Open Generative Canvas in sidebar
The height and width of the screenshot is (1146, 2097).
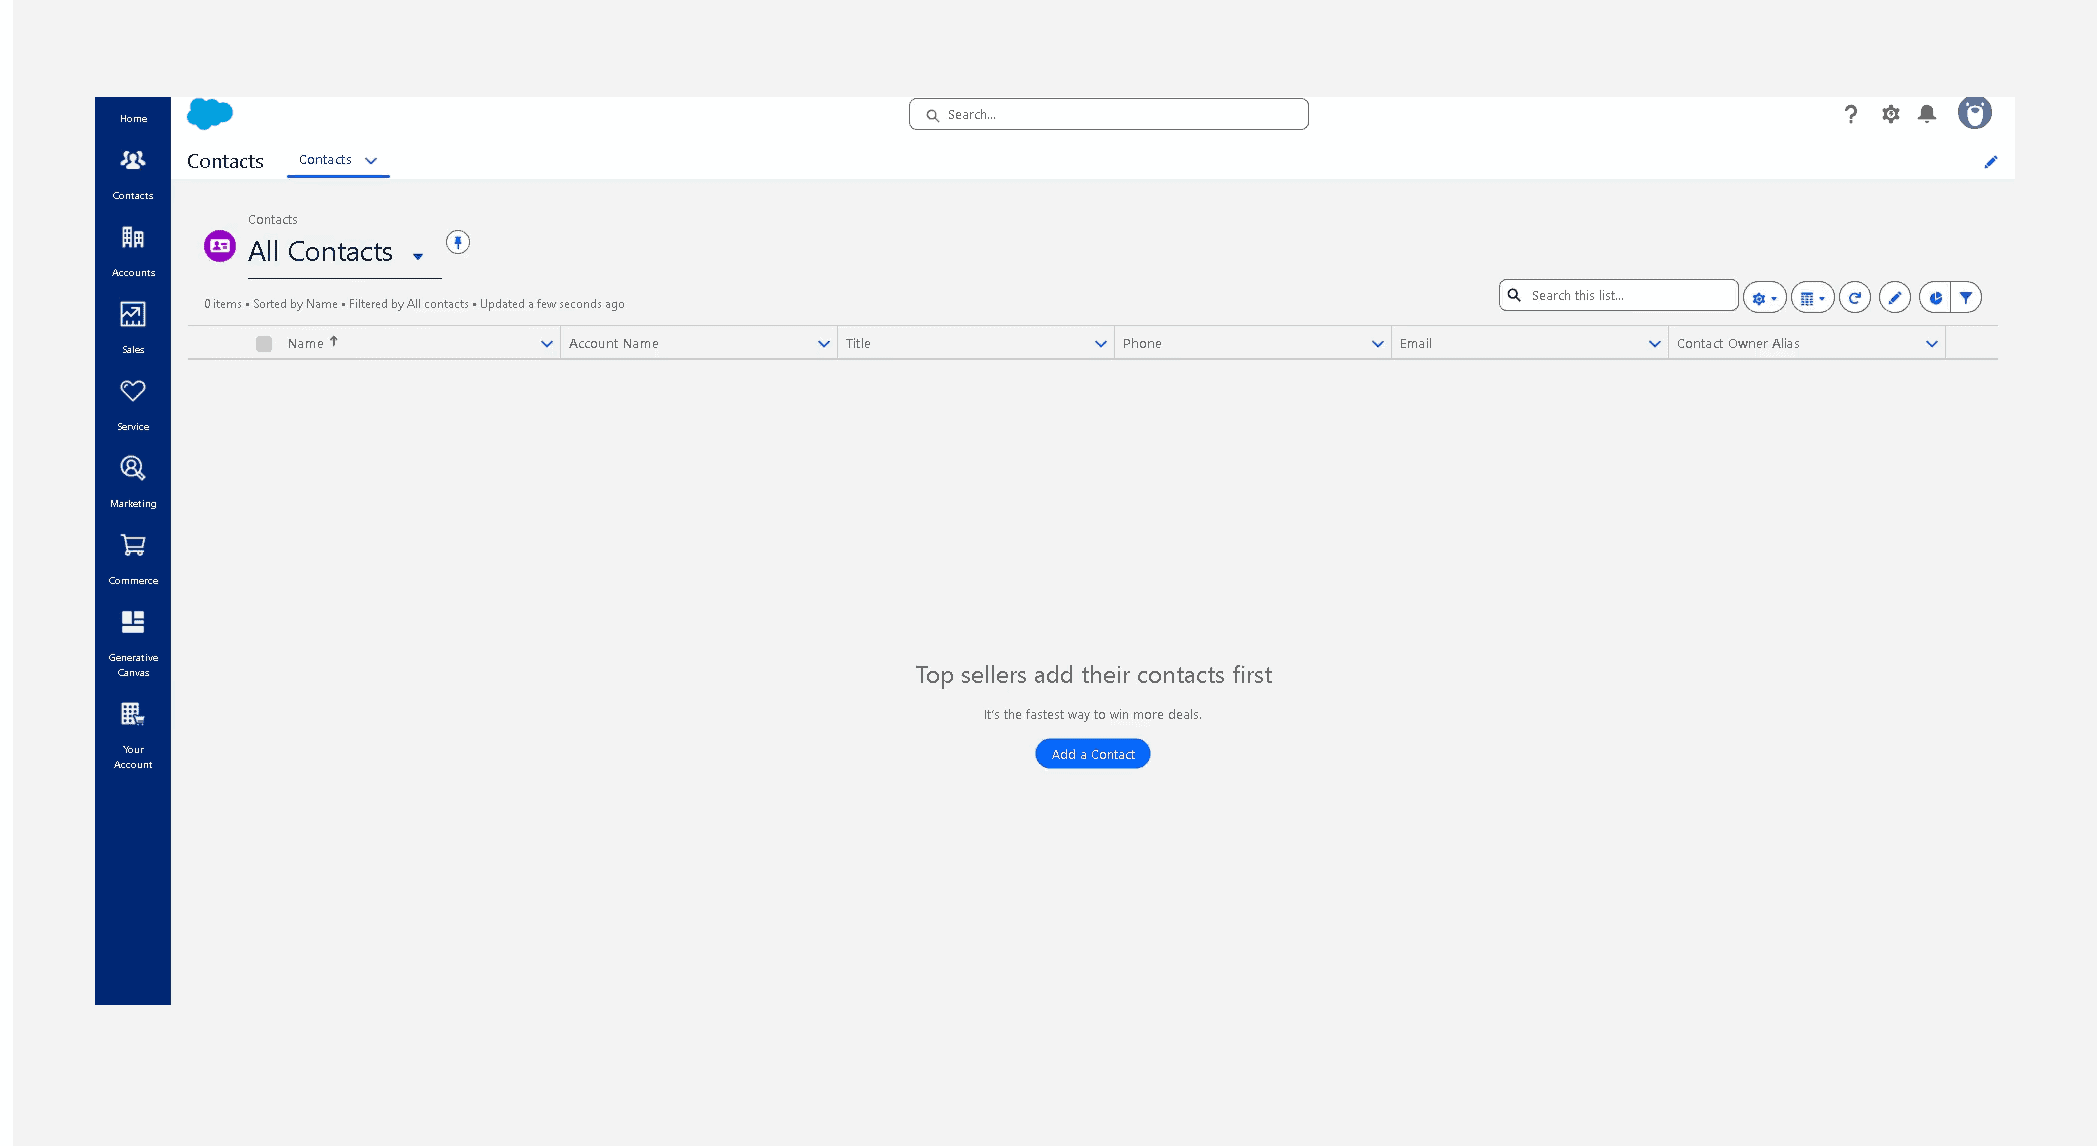pos(133,623)
